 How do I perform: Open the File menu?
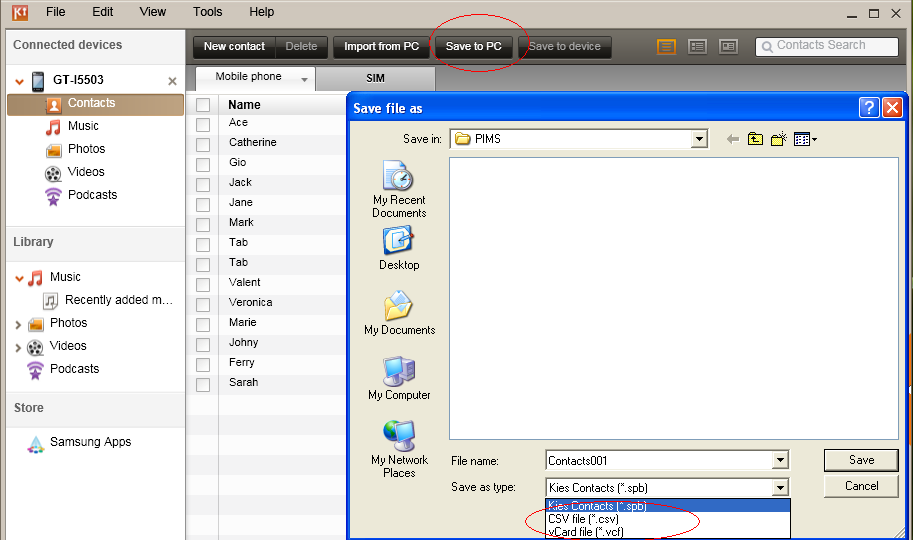click(x=55, y=12)
